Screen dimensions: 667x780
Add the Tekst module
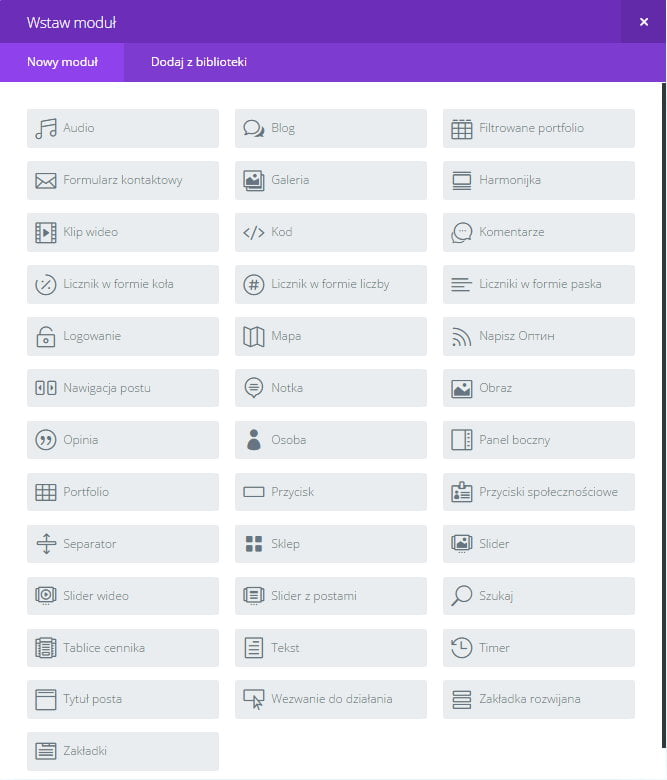click(330, 648)
